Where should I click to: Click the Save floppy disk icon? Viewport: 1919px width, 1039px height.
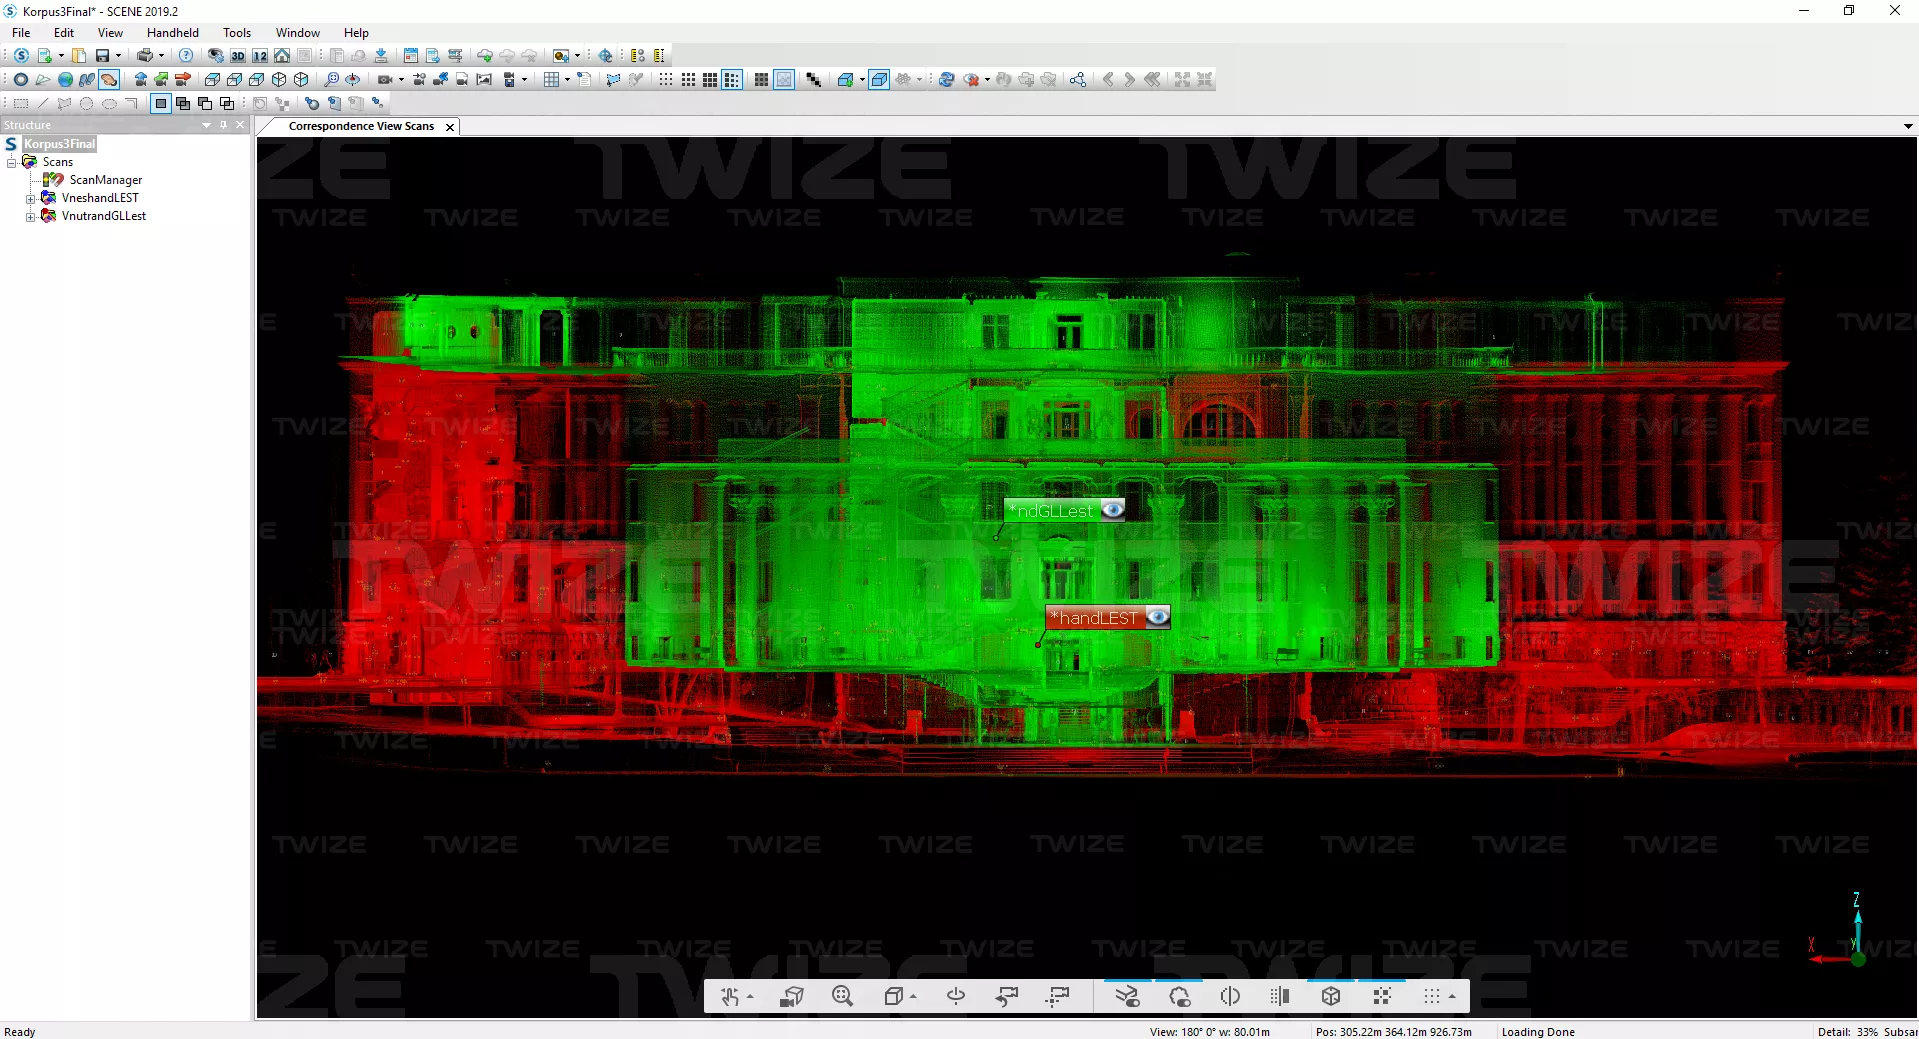pyautogui.click(x=102, y=56)
